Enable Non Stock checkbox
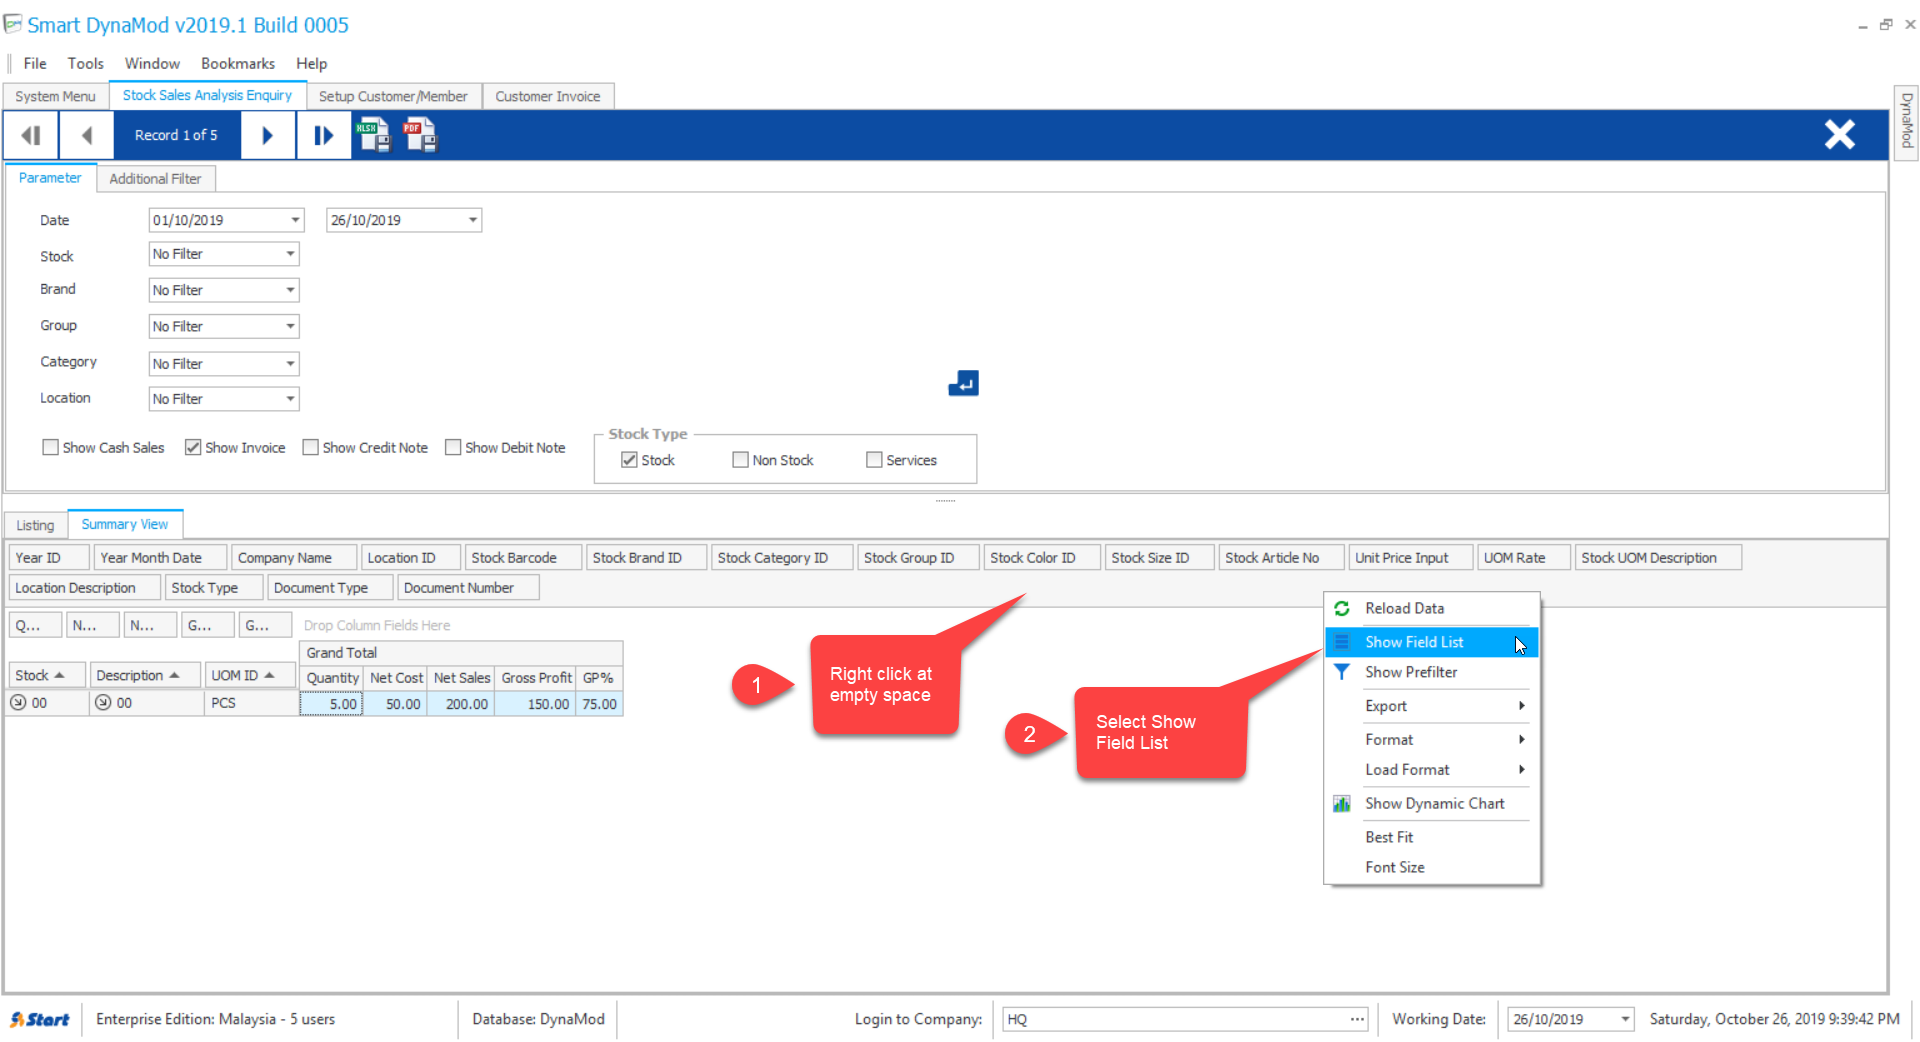The image size is (1920, 1042). point(740,460)
